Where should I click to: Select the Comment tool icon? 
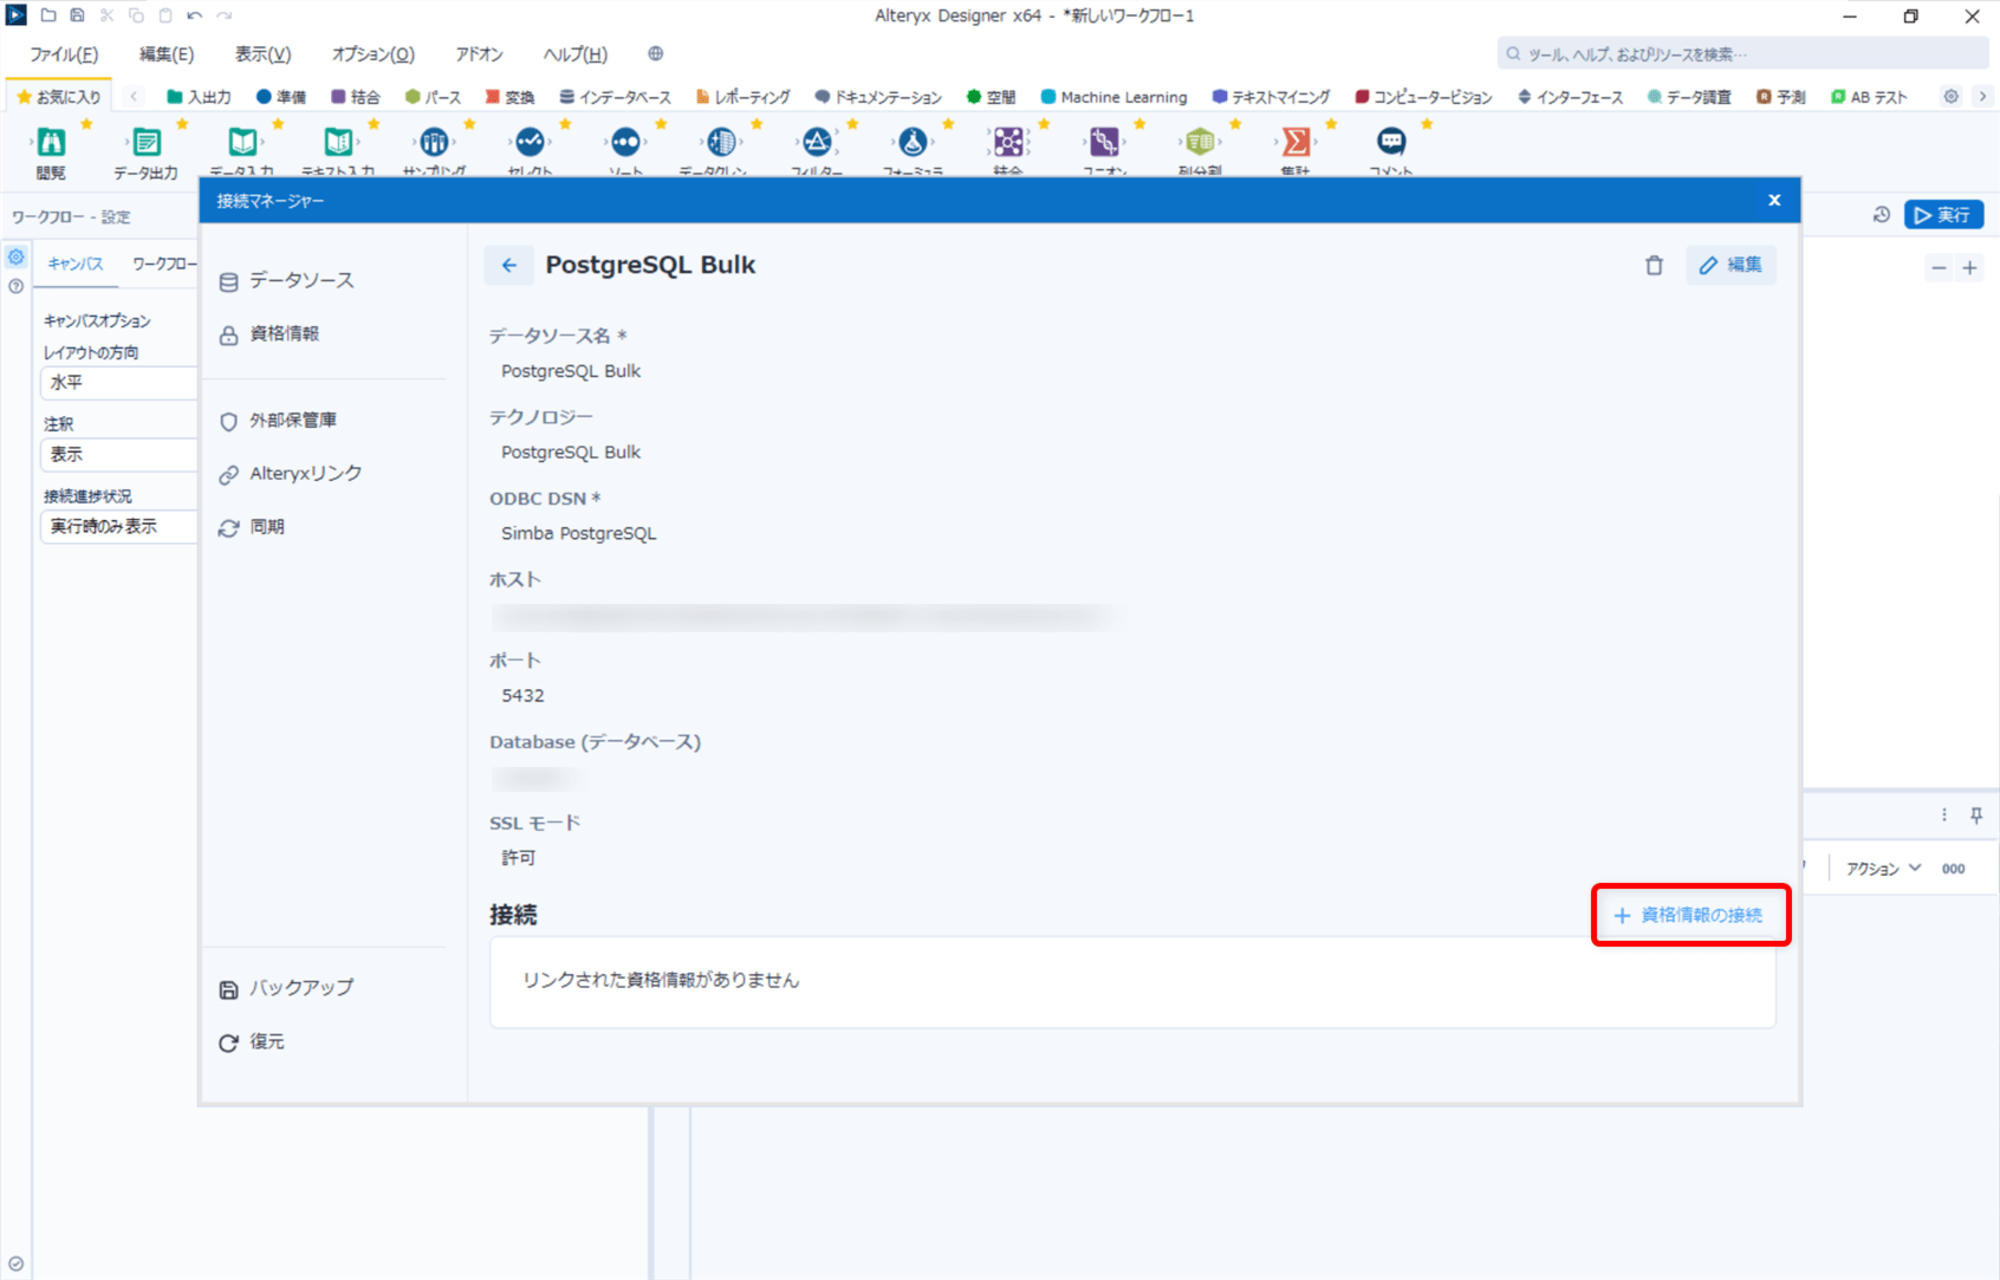pos(1391,142)
